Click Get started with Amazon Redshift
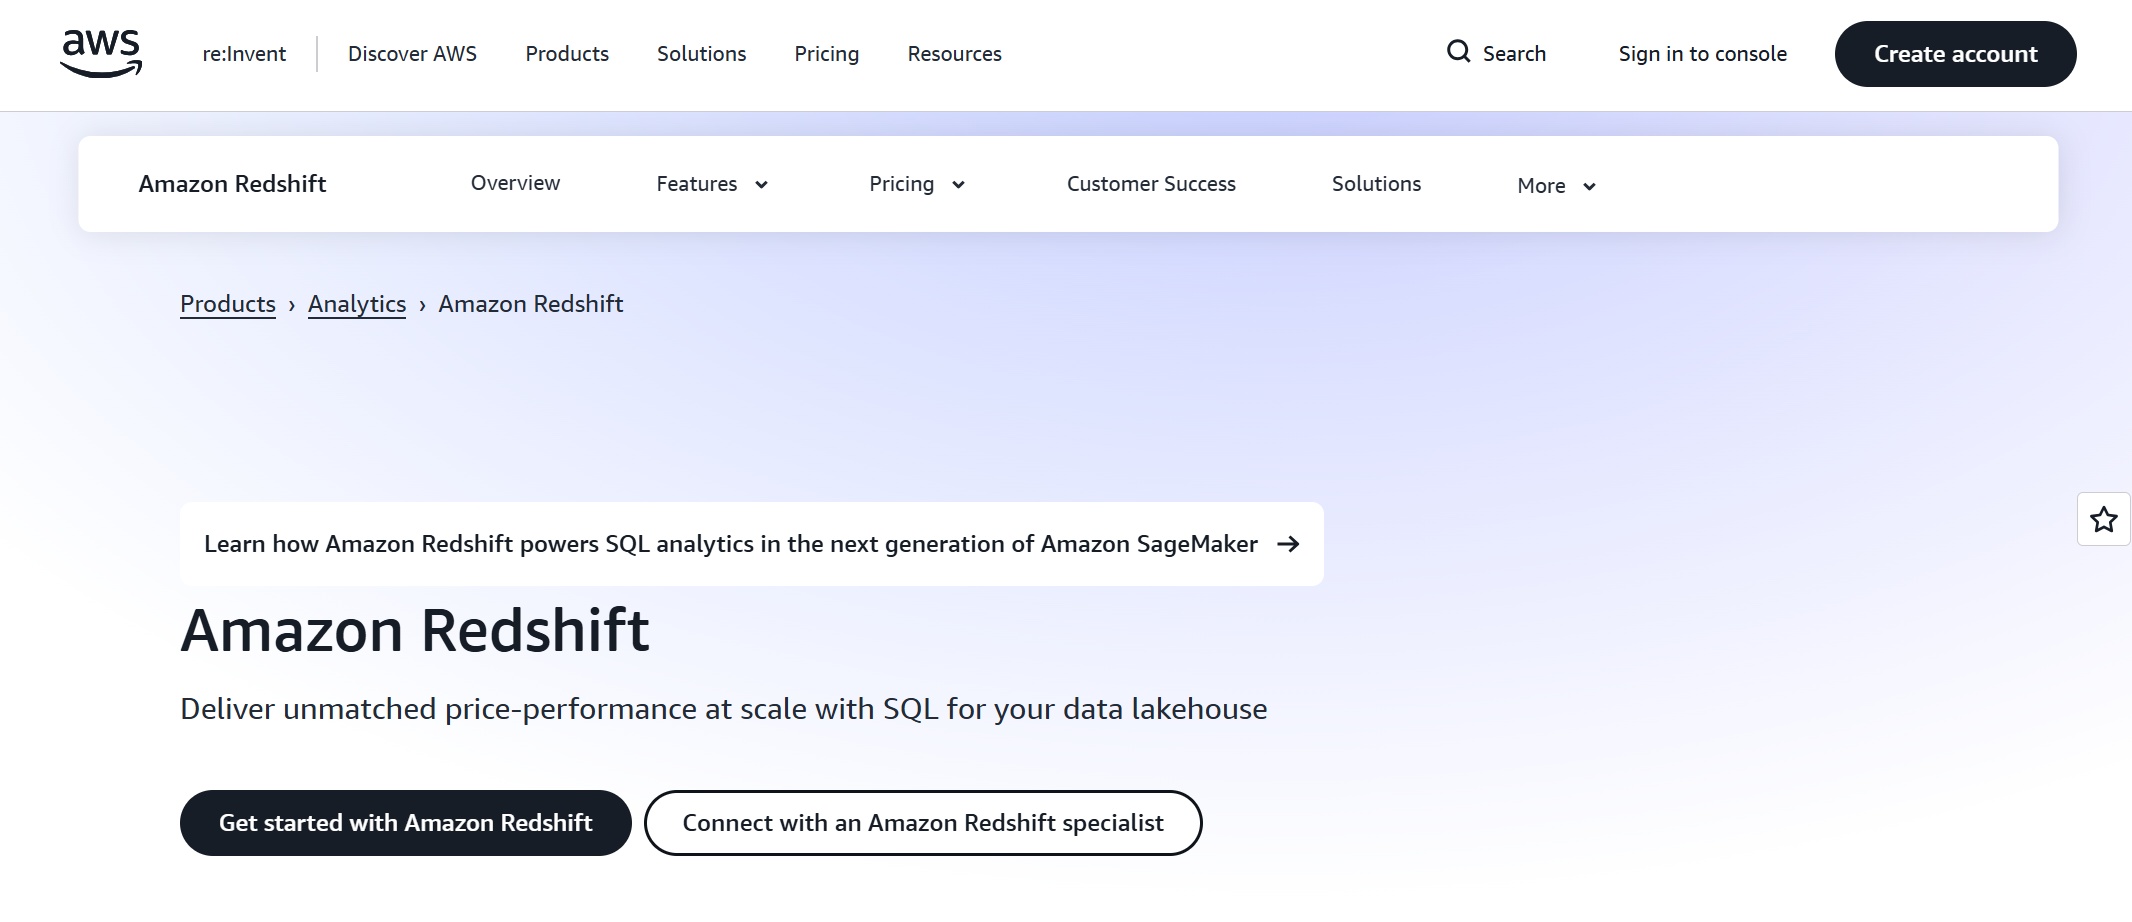 click(405, 822)
